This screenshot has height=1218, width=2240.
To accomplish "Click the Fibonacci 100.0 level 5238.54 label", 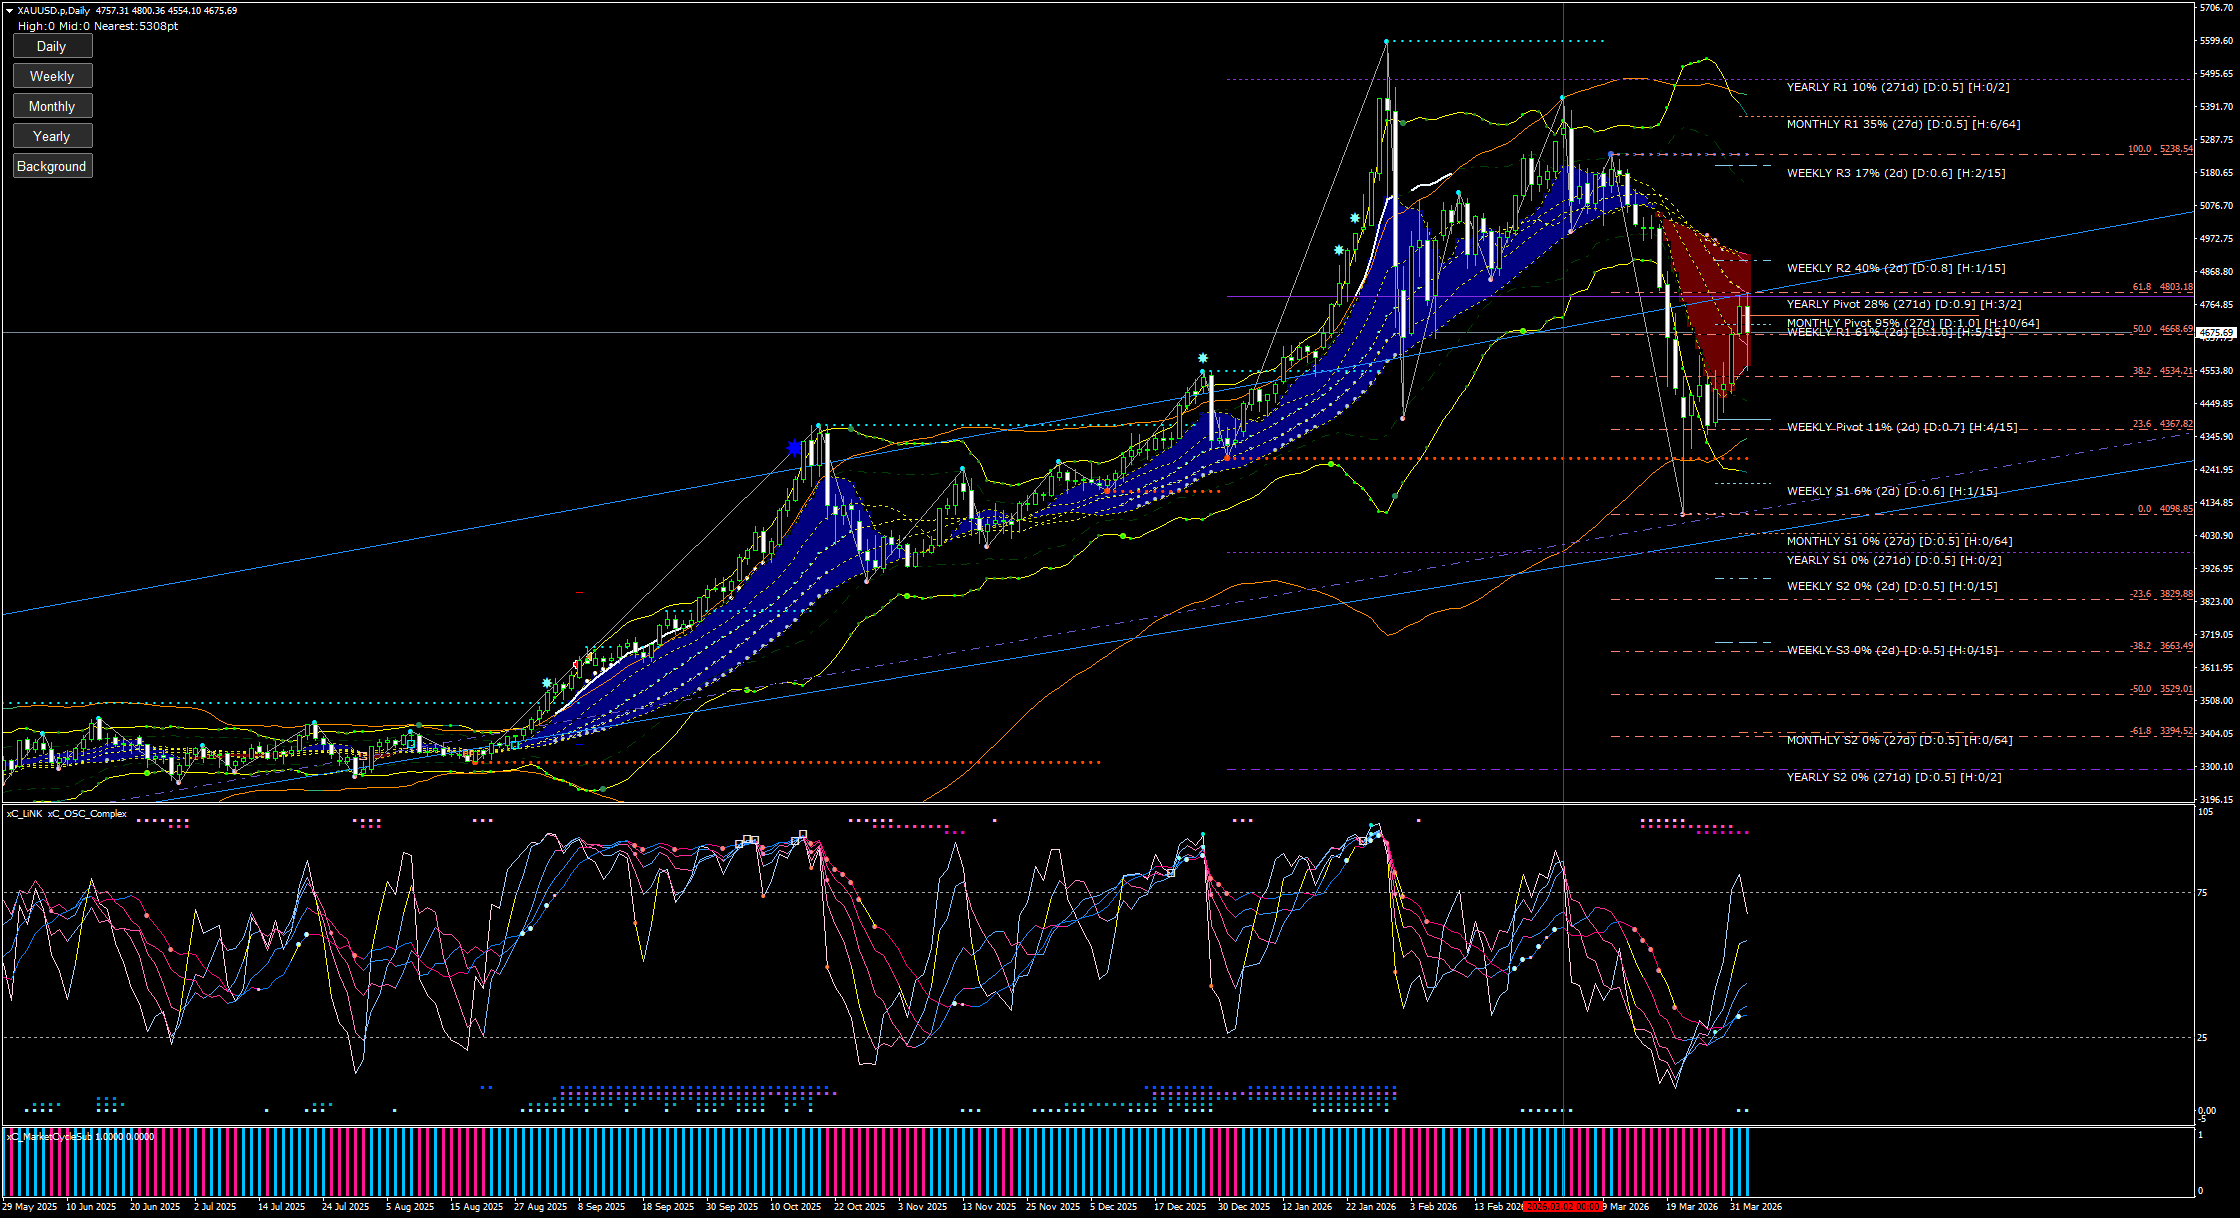I will pos(2159,149).
